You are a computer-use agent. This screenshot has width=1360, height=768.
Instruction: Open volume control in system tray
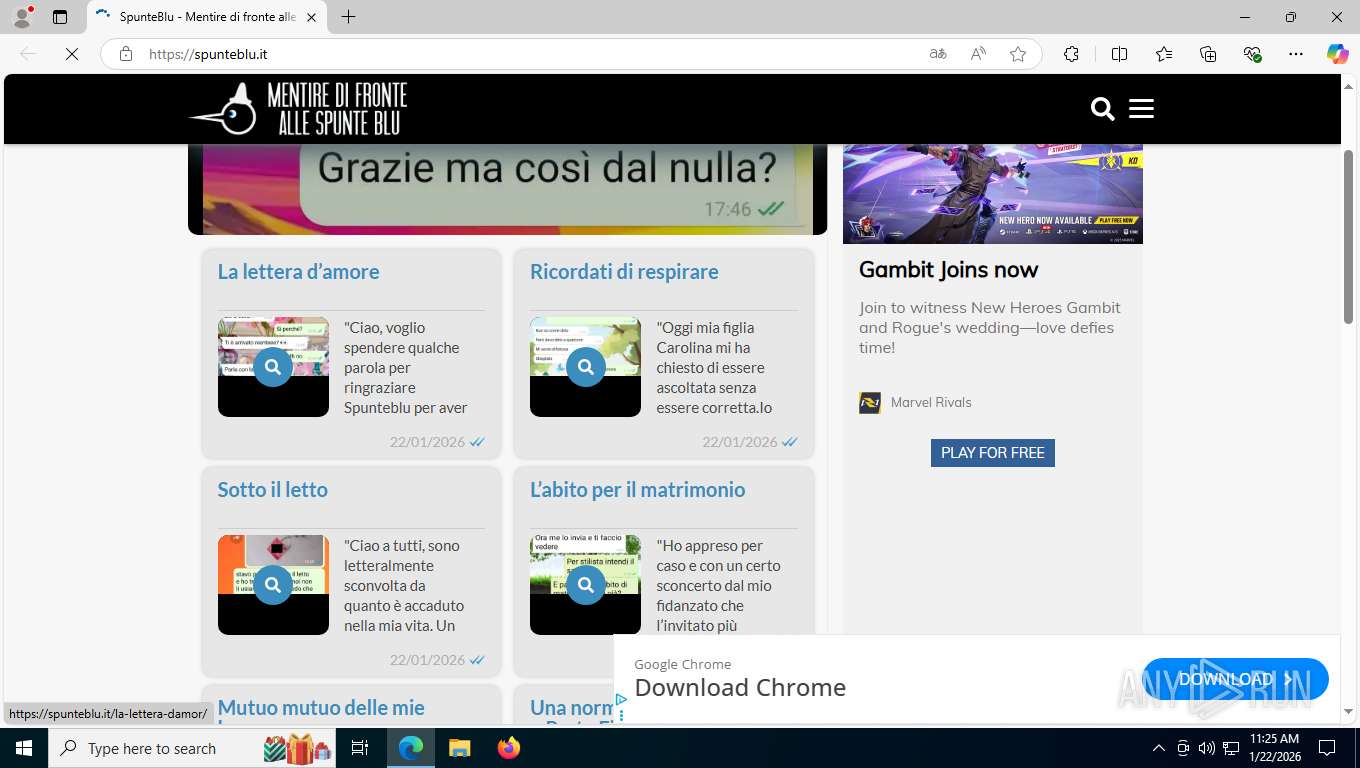[1207, 748]
